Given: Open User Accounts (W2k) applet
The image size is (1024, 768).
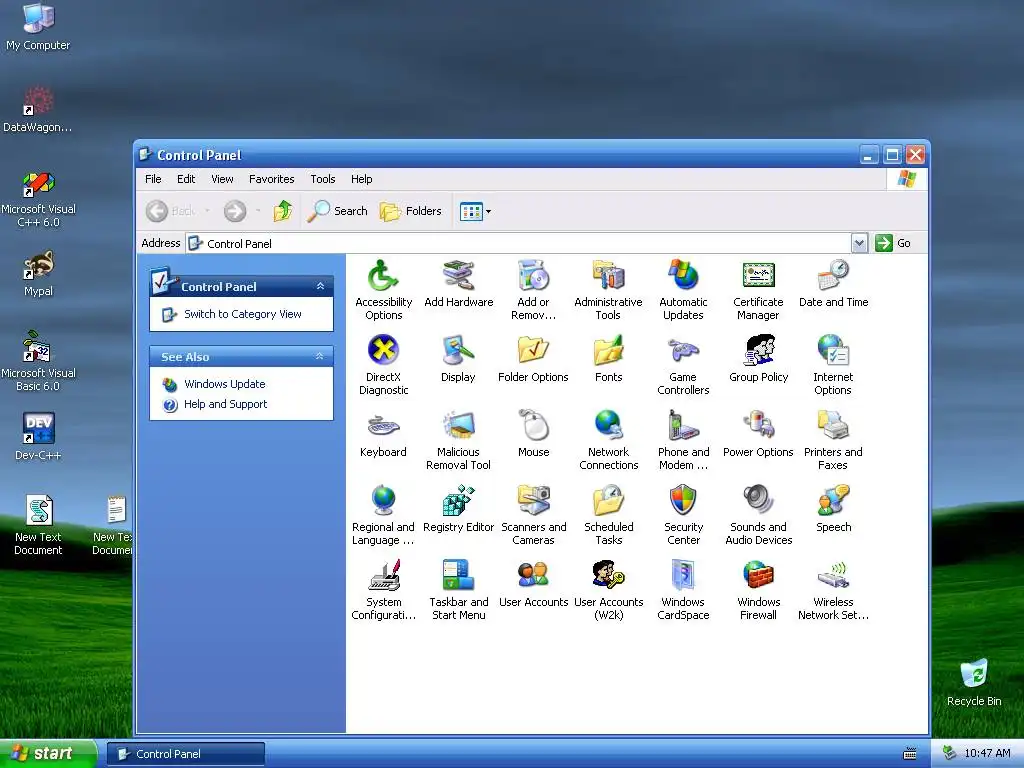Looking at the screenshot, I should (608, 590).
